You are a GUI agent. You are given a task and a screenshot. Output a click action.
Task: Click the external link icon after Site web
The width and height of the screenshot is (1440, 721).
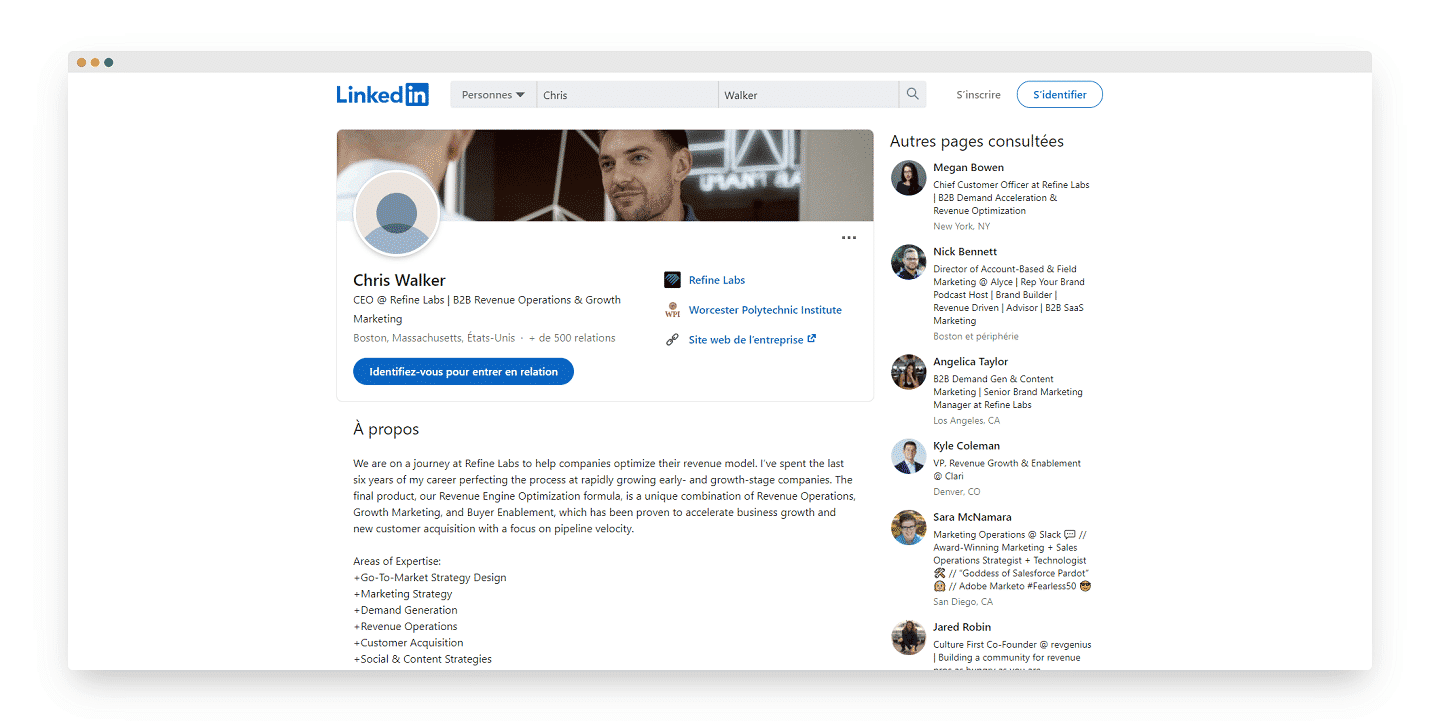point(812,339)
